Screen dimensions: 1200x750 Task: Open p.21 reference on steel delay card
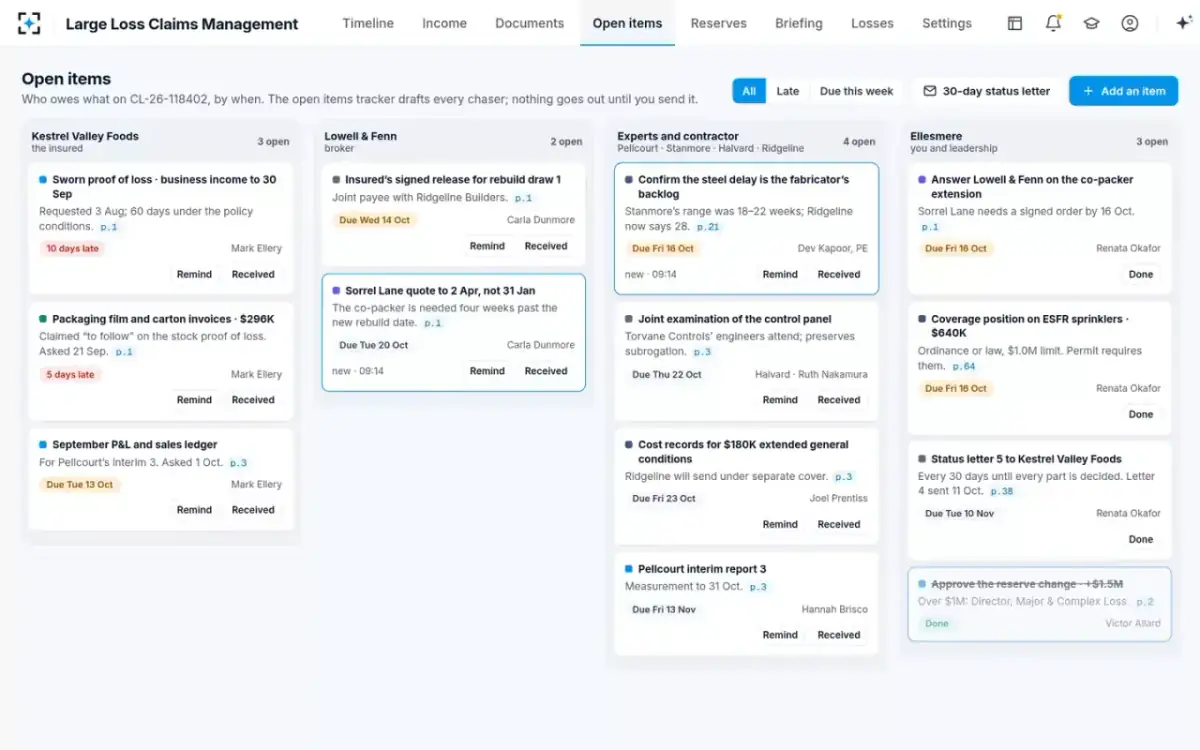(708, 227)
